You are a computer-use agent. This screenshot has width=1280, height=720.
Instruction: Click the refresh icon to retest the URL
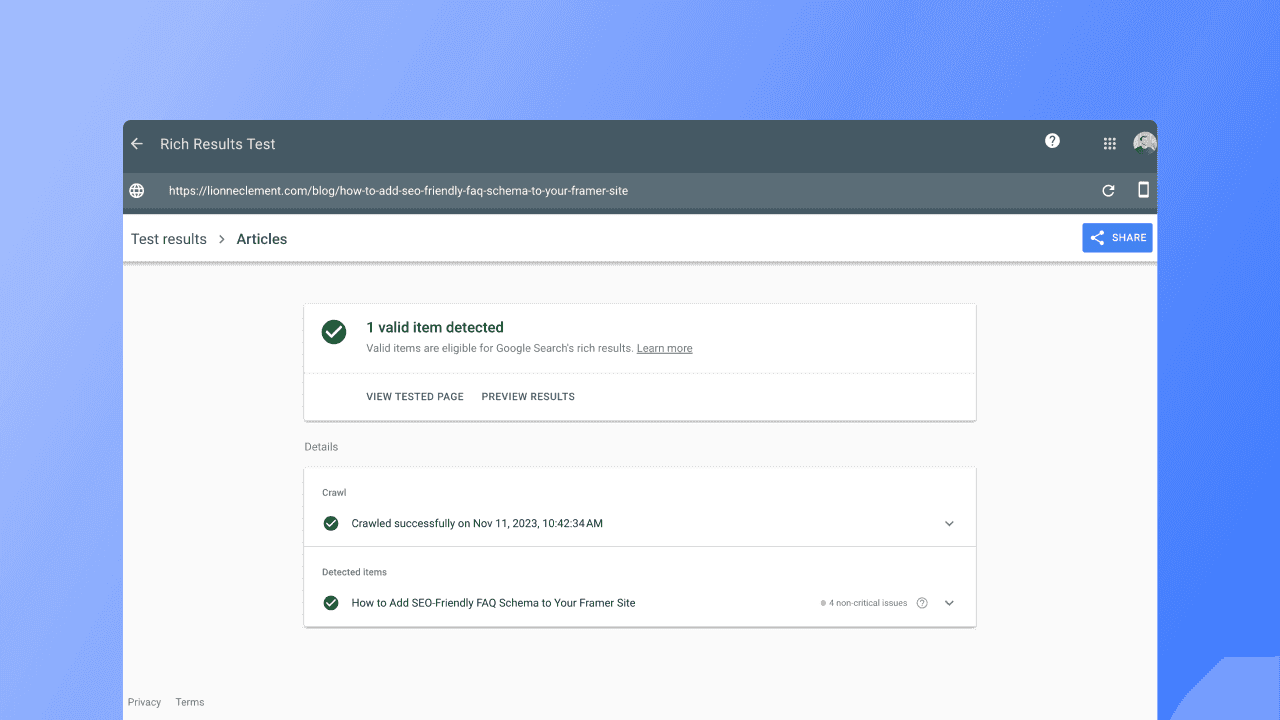pyautogui.click(x=1108, y=190)
